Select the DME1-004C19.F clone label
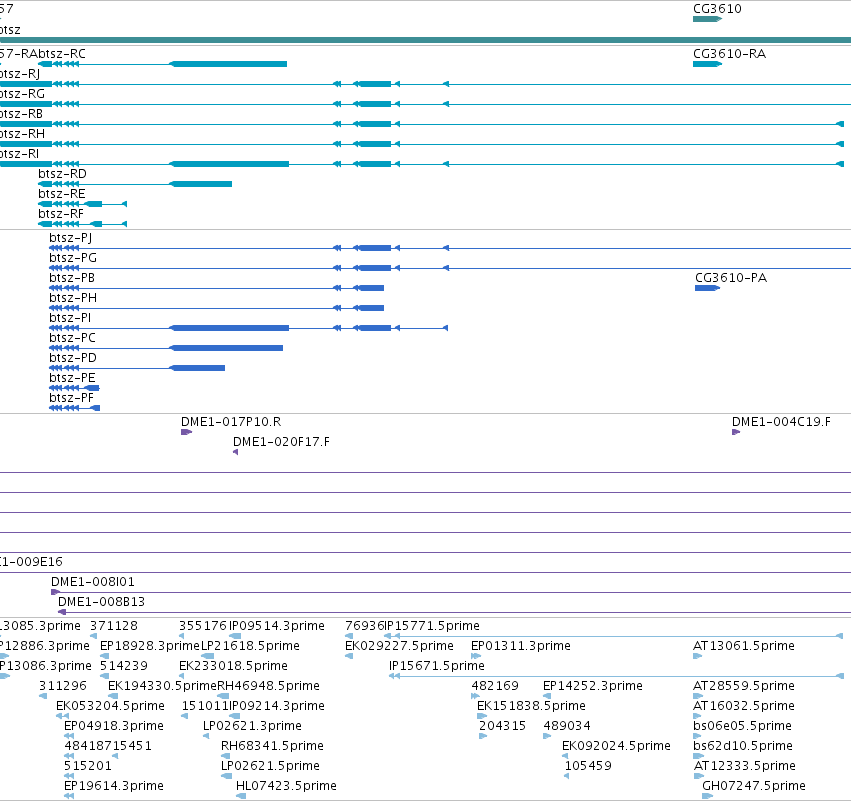Screen dimensions: 851x801 tap(781, 422)
